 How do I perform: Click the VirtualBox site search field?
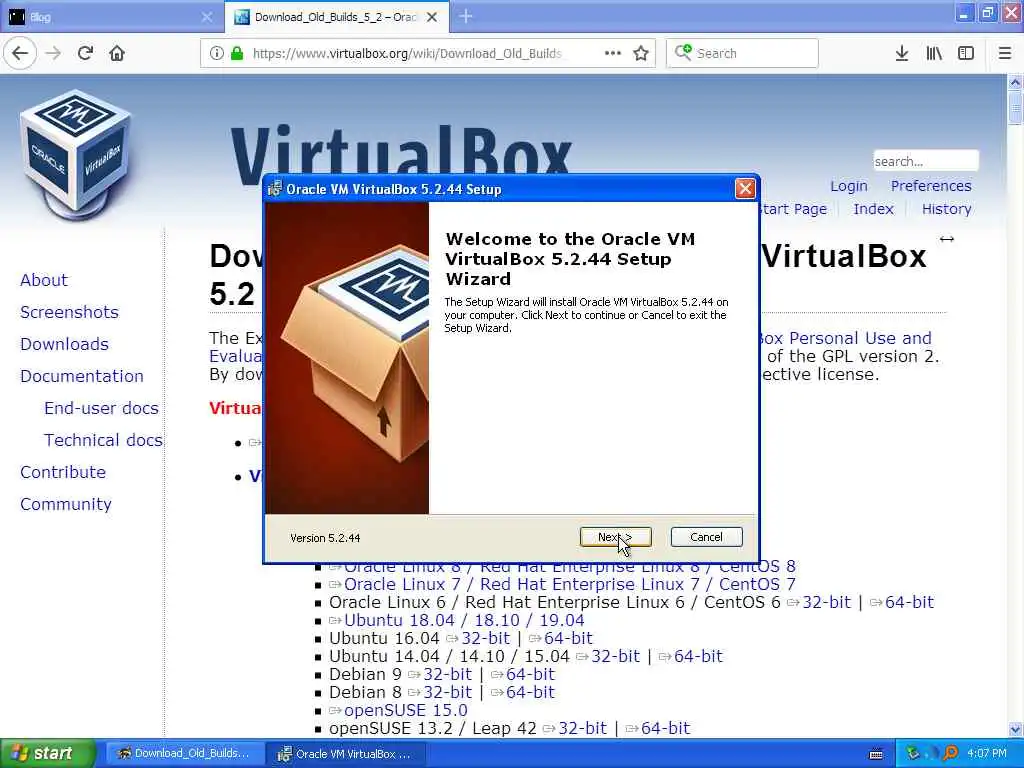click(x=925, y=161)
